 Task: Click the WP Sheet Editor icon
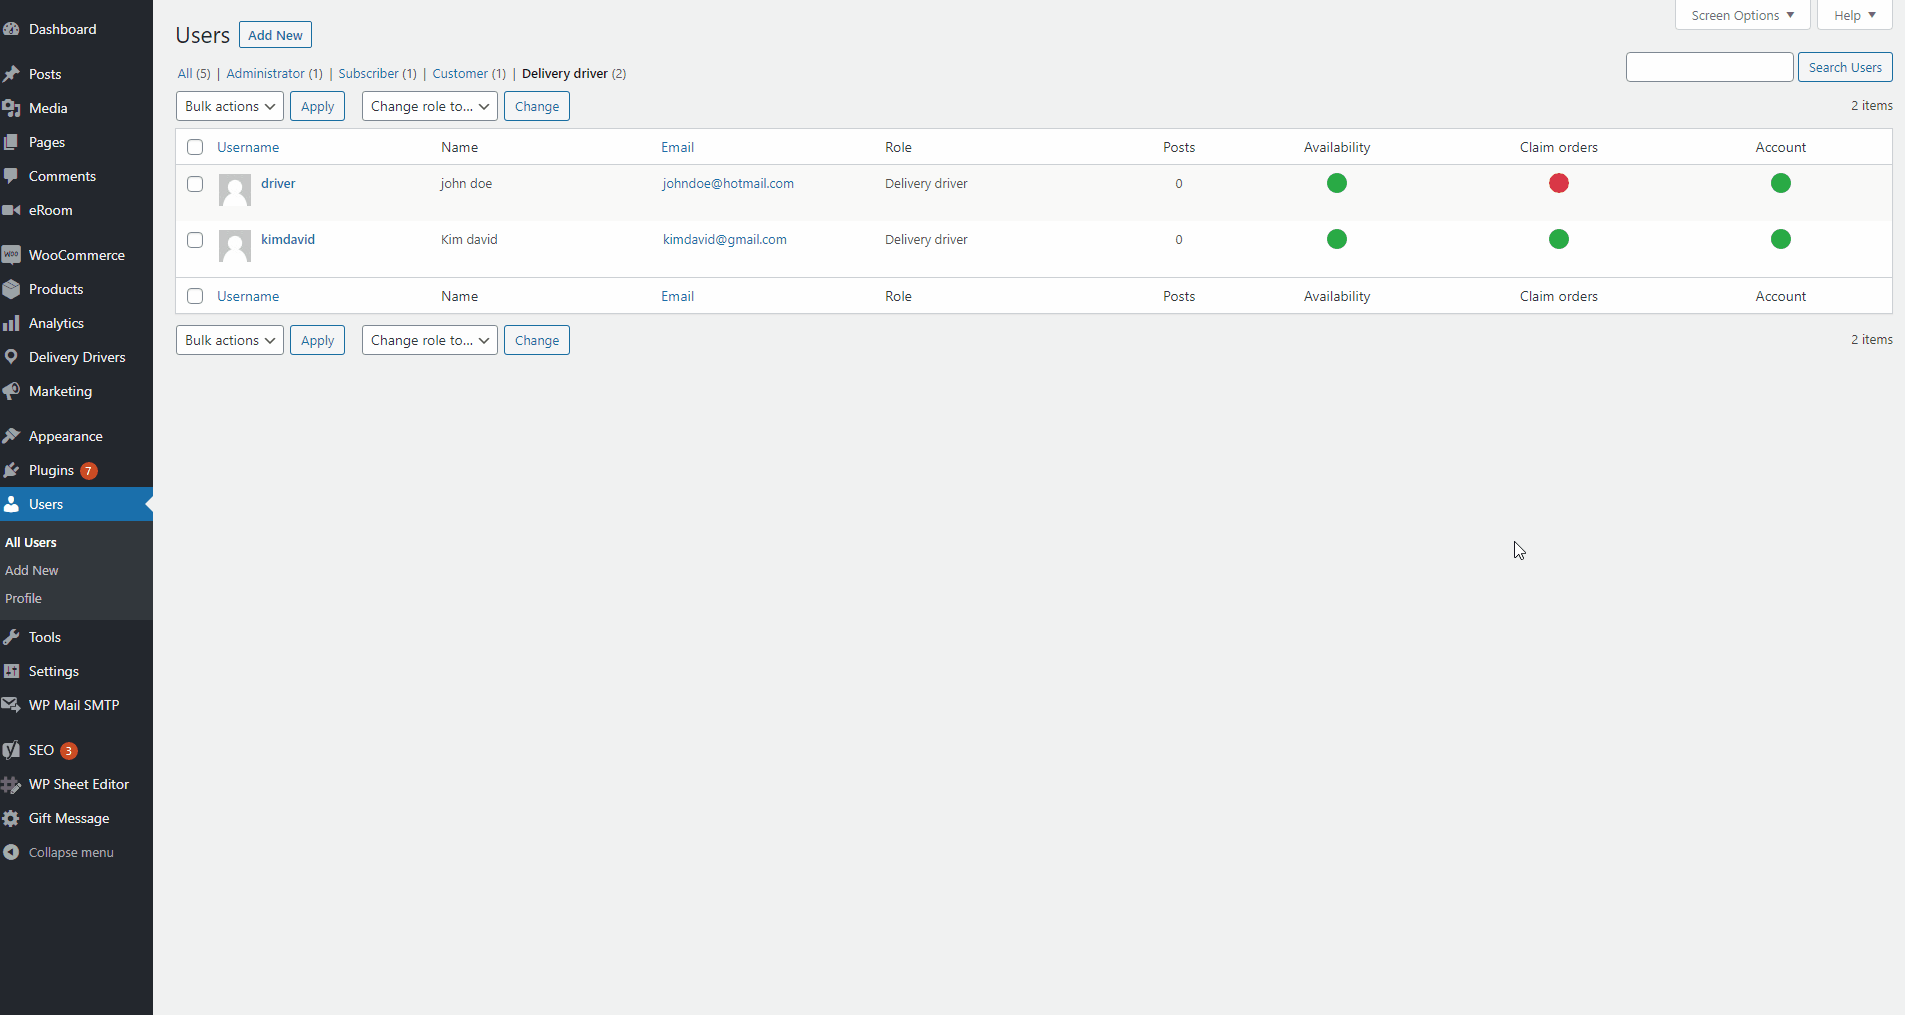11,784
